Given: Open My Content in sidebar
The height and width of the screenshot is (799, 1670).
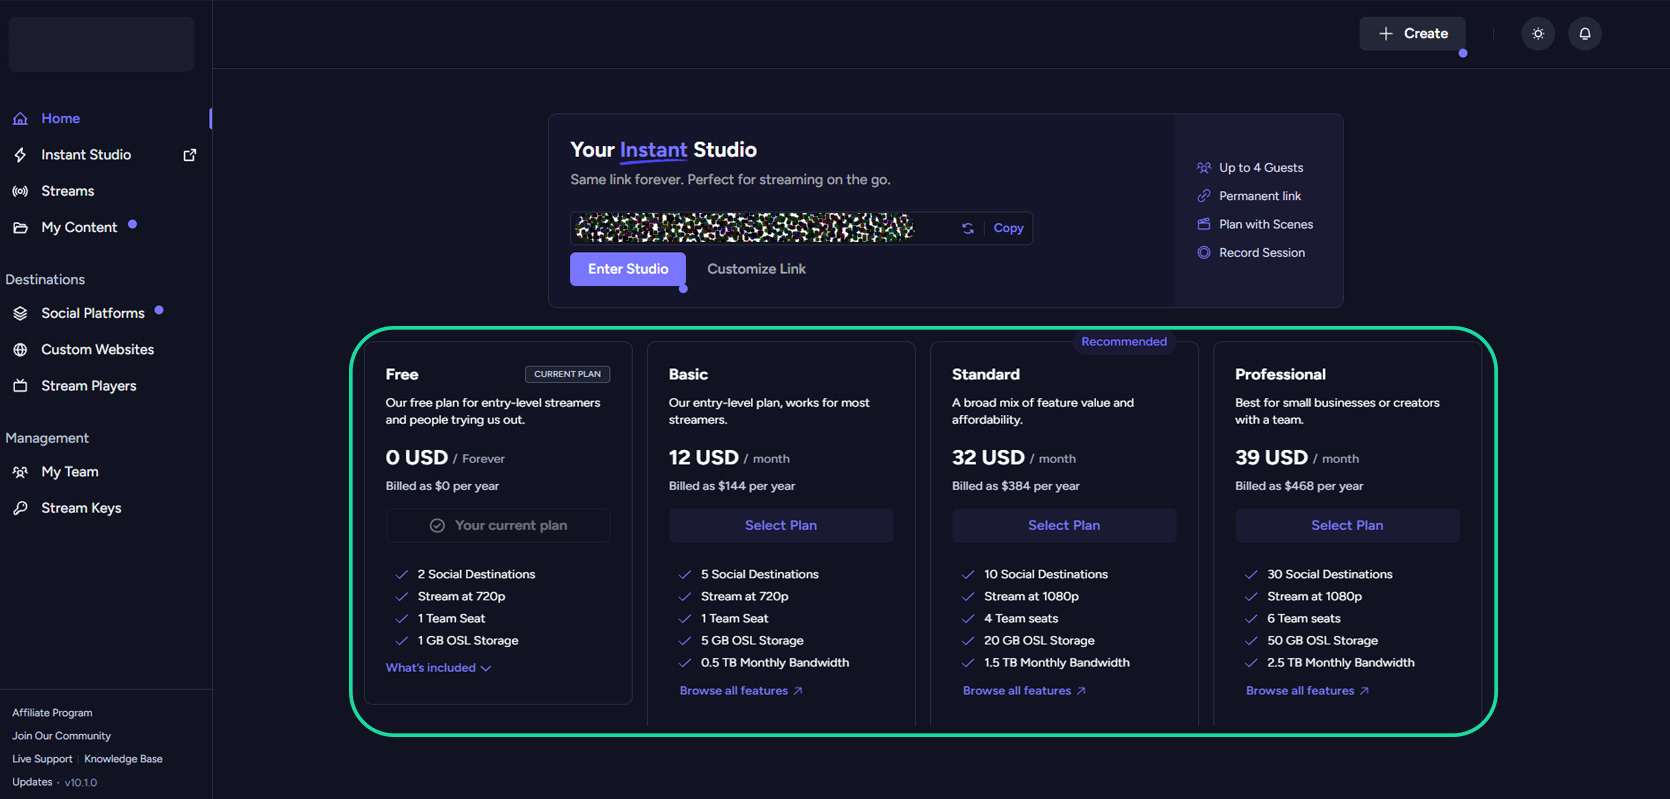Looking at the screenshot, I should point(79,228).
